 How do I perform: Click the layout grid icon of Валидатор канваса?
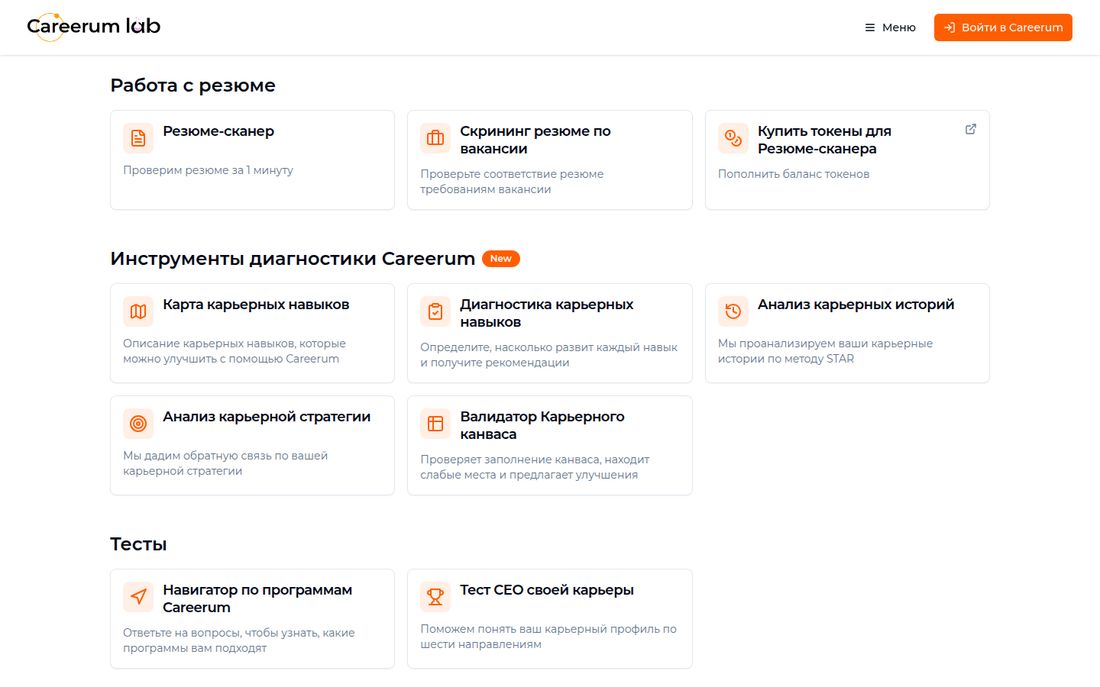436,424
